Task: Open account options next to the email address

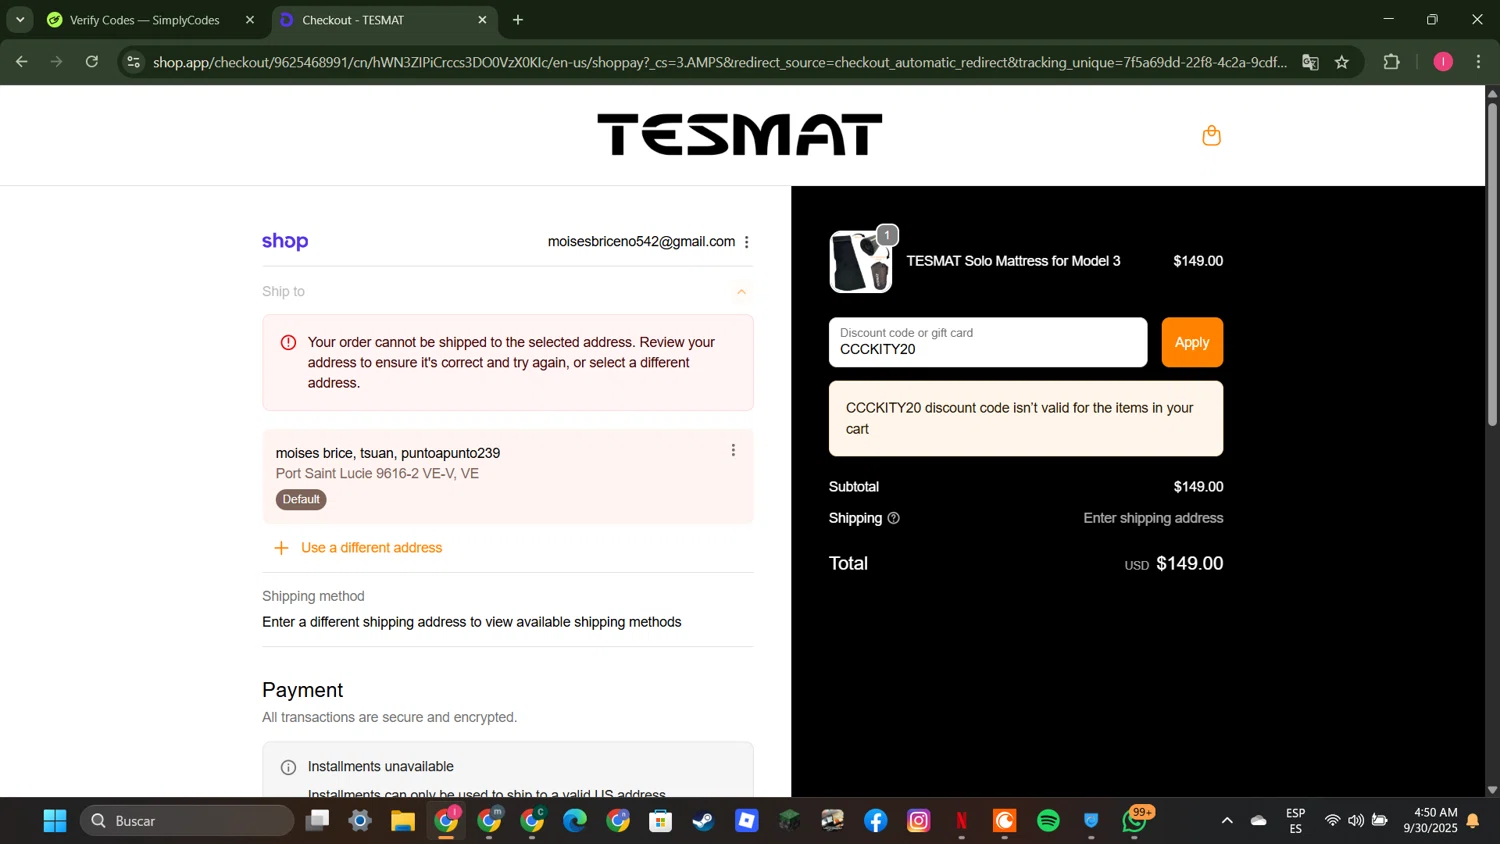Action: [747, 242]
